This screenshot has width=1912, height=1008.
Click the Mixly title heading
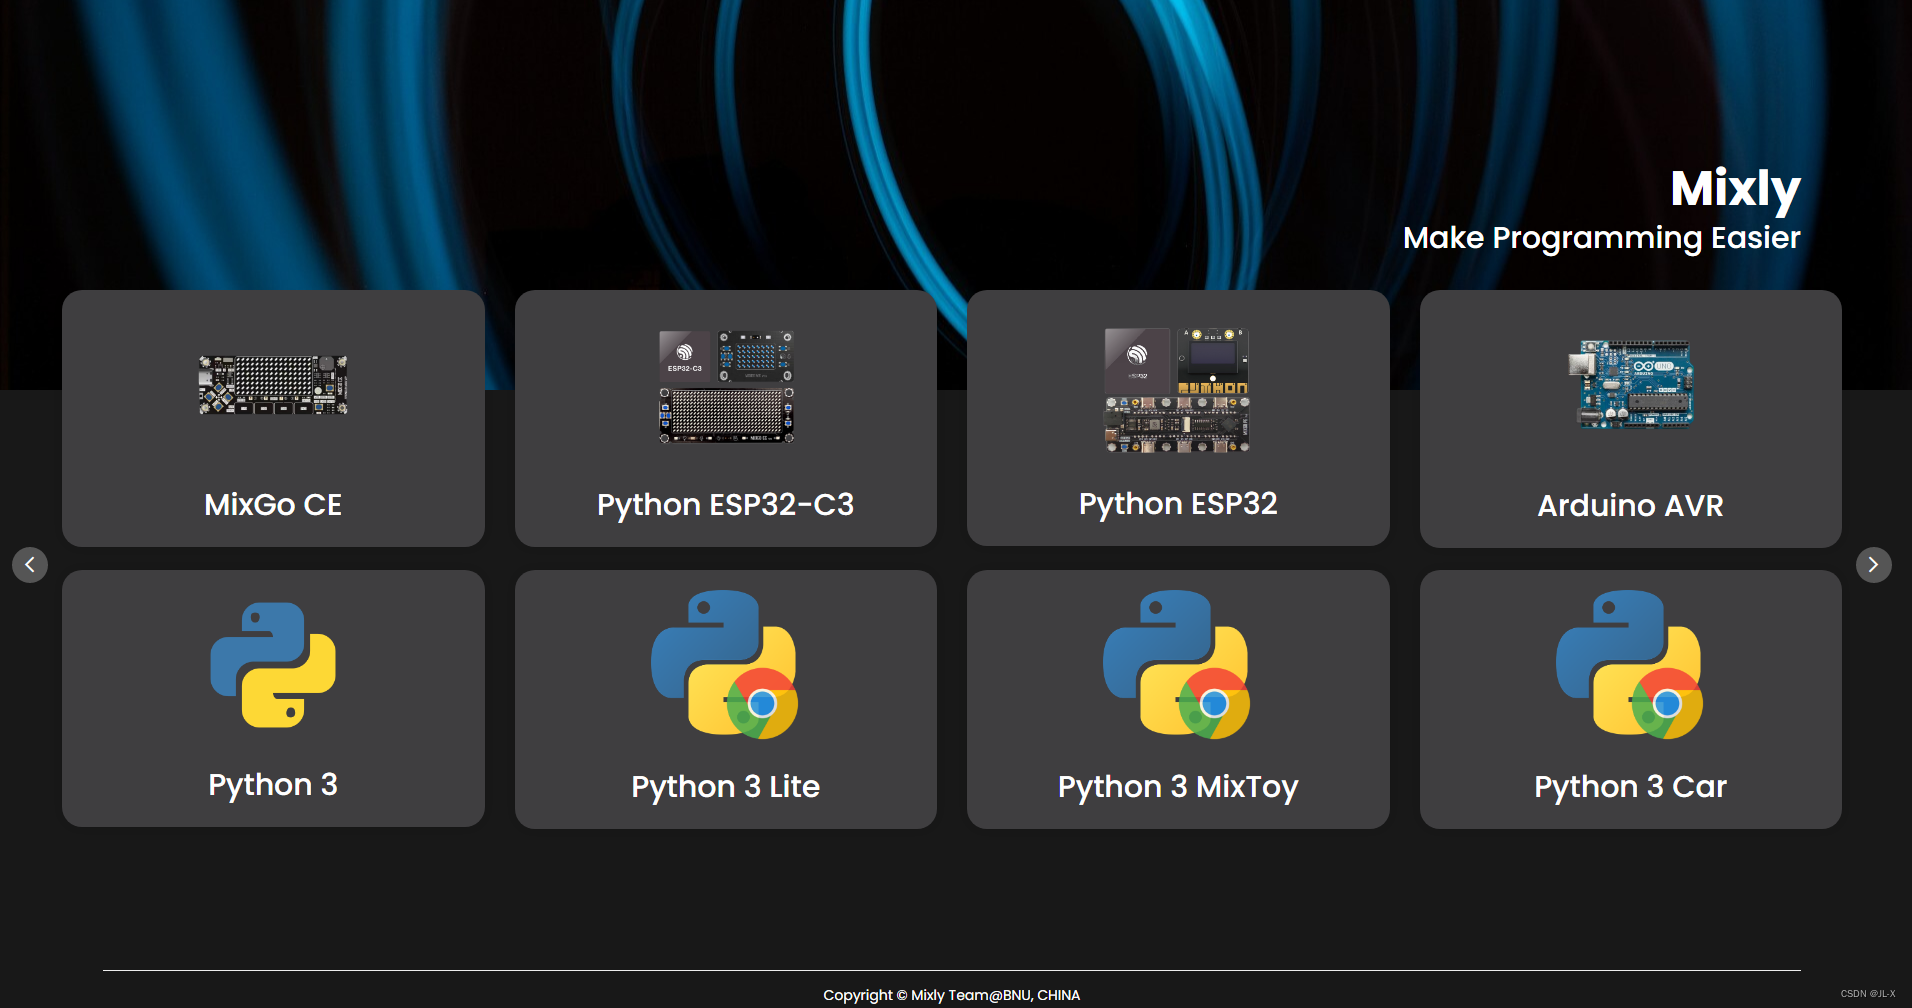point(1736,189)
